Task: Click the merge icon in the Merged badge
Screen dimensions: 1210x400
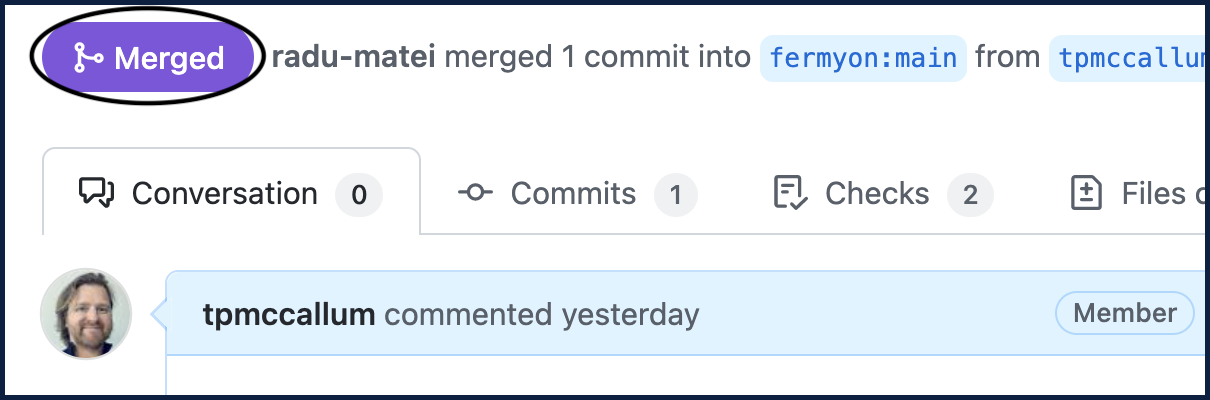Action: [89, 58]
